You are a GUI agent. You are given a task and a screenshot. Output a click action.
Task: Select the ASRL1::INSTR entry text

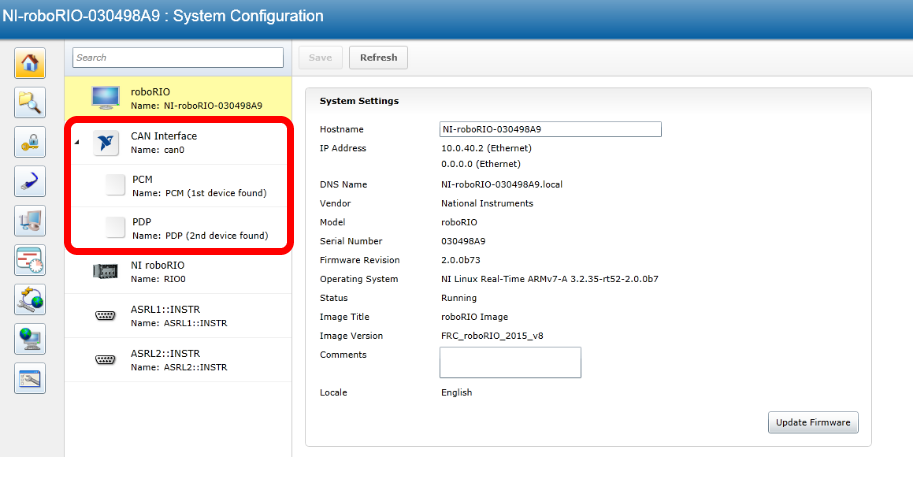point(179,316)
